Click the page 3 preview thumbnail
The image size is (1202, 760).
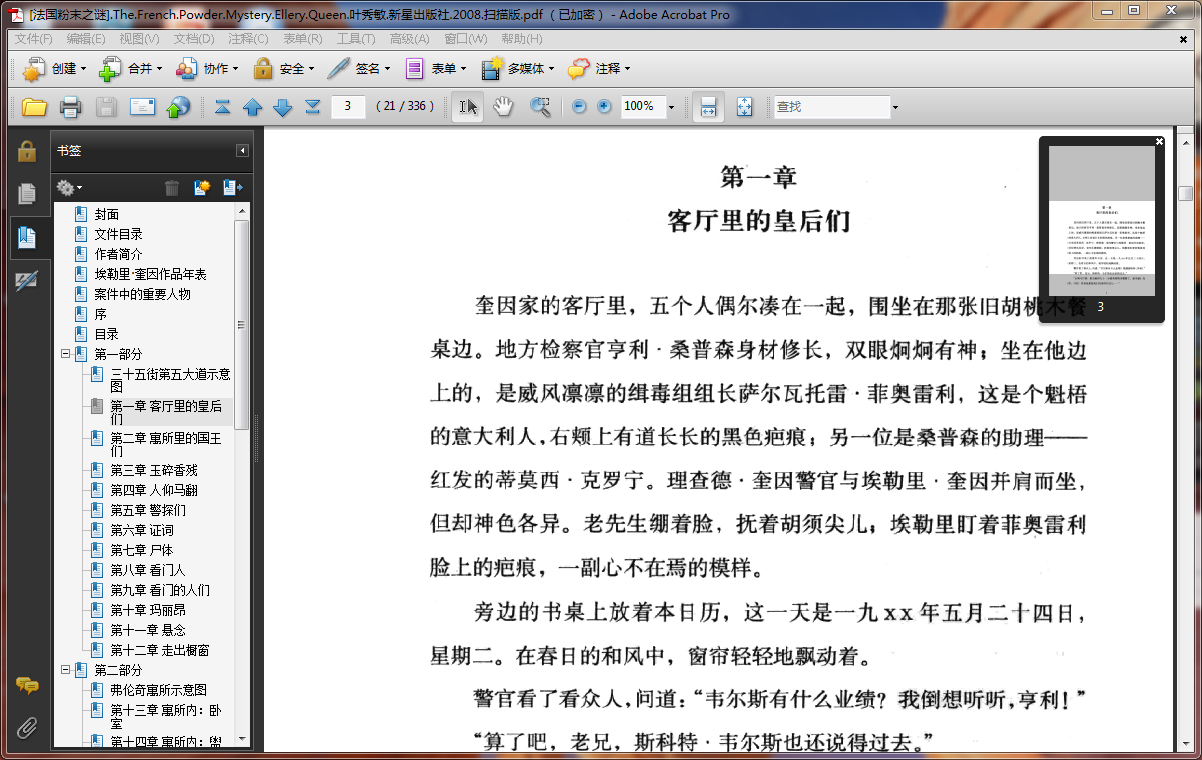[1100, 221]
